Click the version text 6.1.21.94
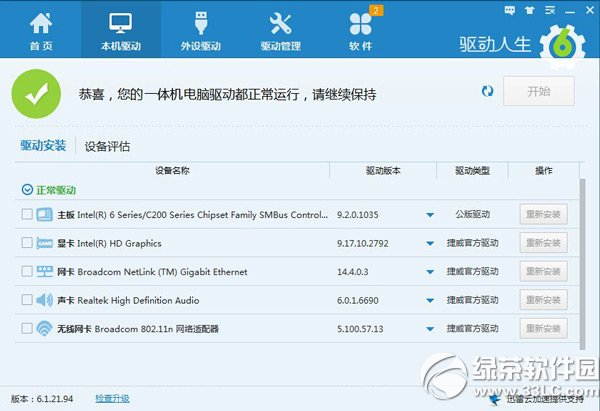 click(55, 399)
